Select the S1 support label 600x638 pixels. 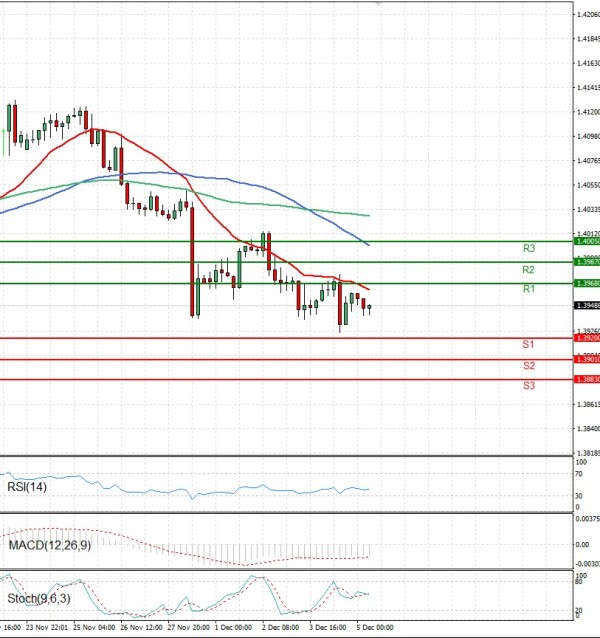tap(529, 344)
